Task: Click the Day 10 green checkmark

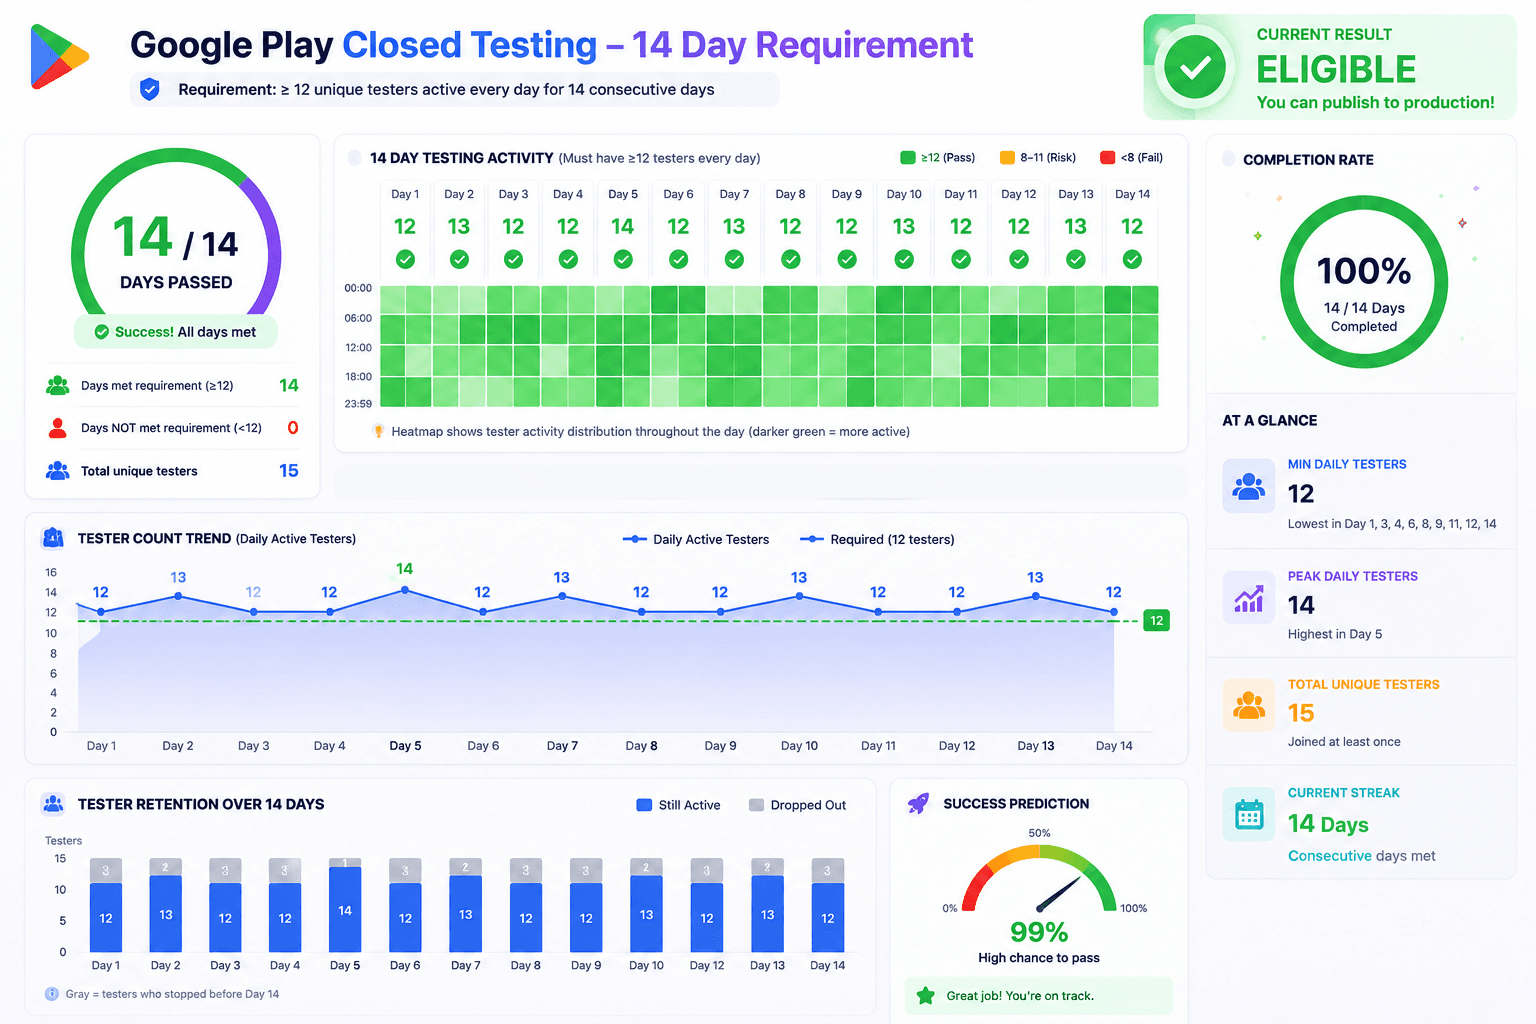Action: (x=904, y=260)
